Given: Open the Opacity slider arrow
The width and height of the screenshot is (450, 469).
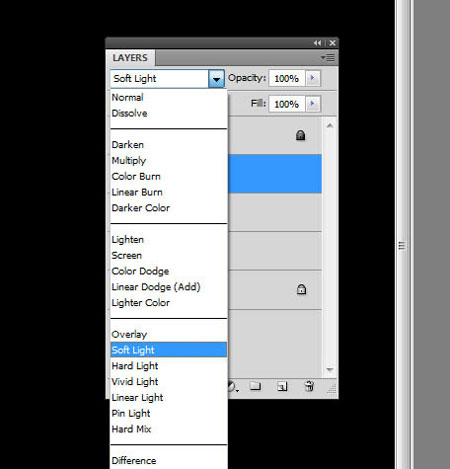Looking at the screenshot, I should tap(313, 78).
